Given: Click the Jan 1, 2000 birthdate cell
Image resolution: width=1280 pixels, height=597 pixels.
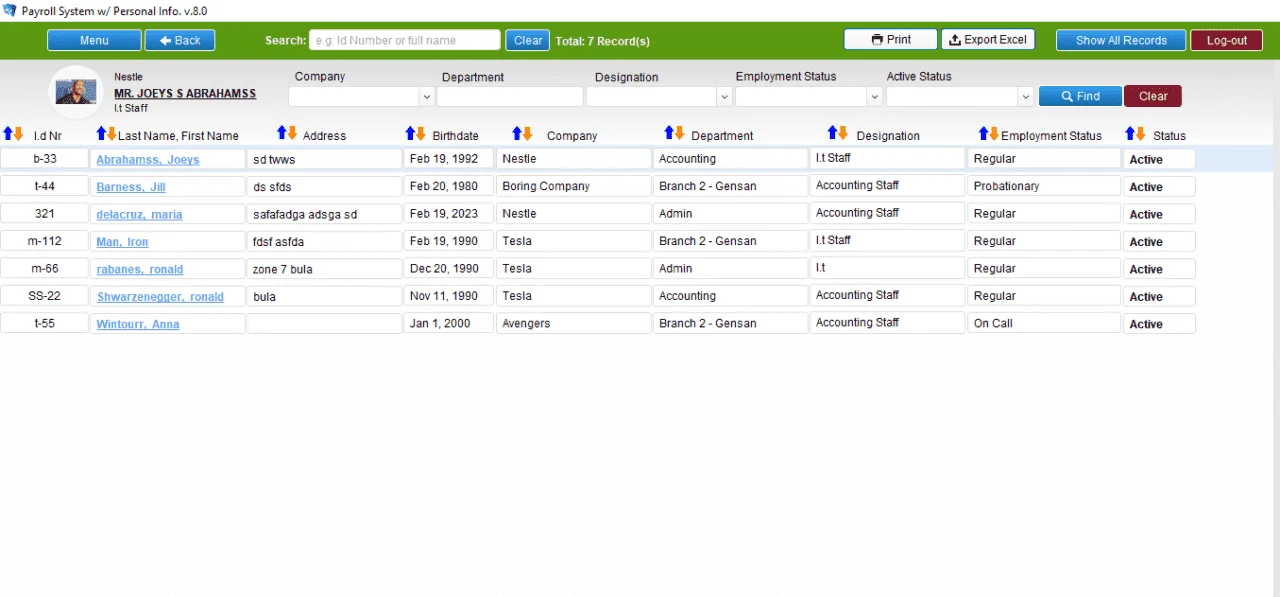Looking at the screenshot, I should pyautogui.click(x=448, y=323).
